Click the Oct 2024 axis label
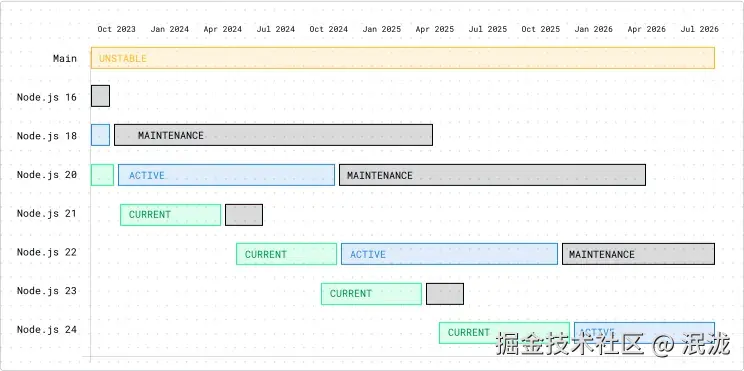This screenshot has height=371, width=744. coord(328,29)
